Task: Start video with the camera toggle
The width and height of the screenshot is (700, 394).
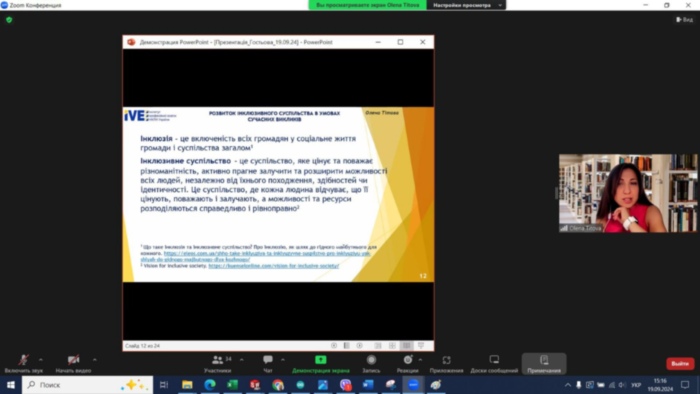Action: (73, 360)
